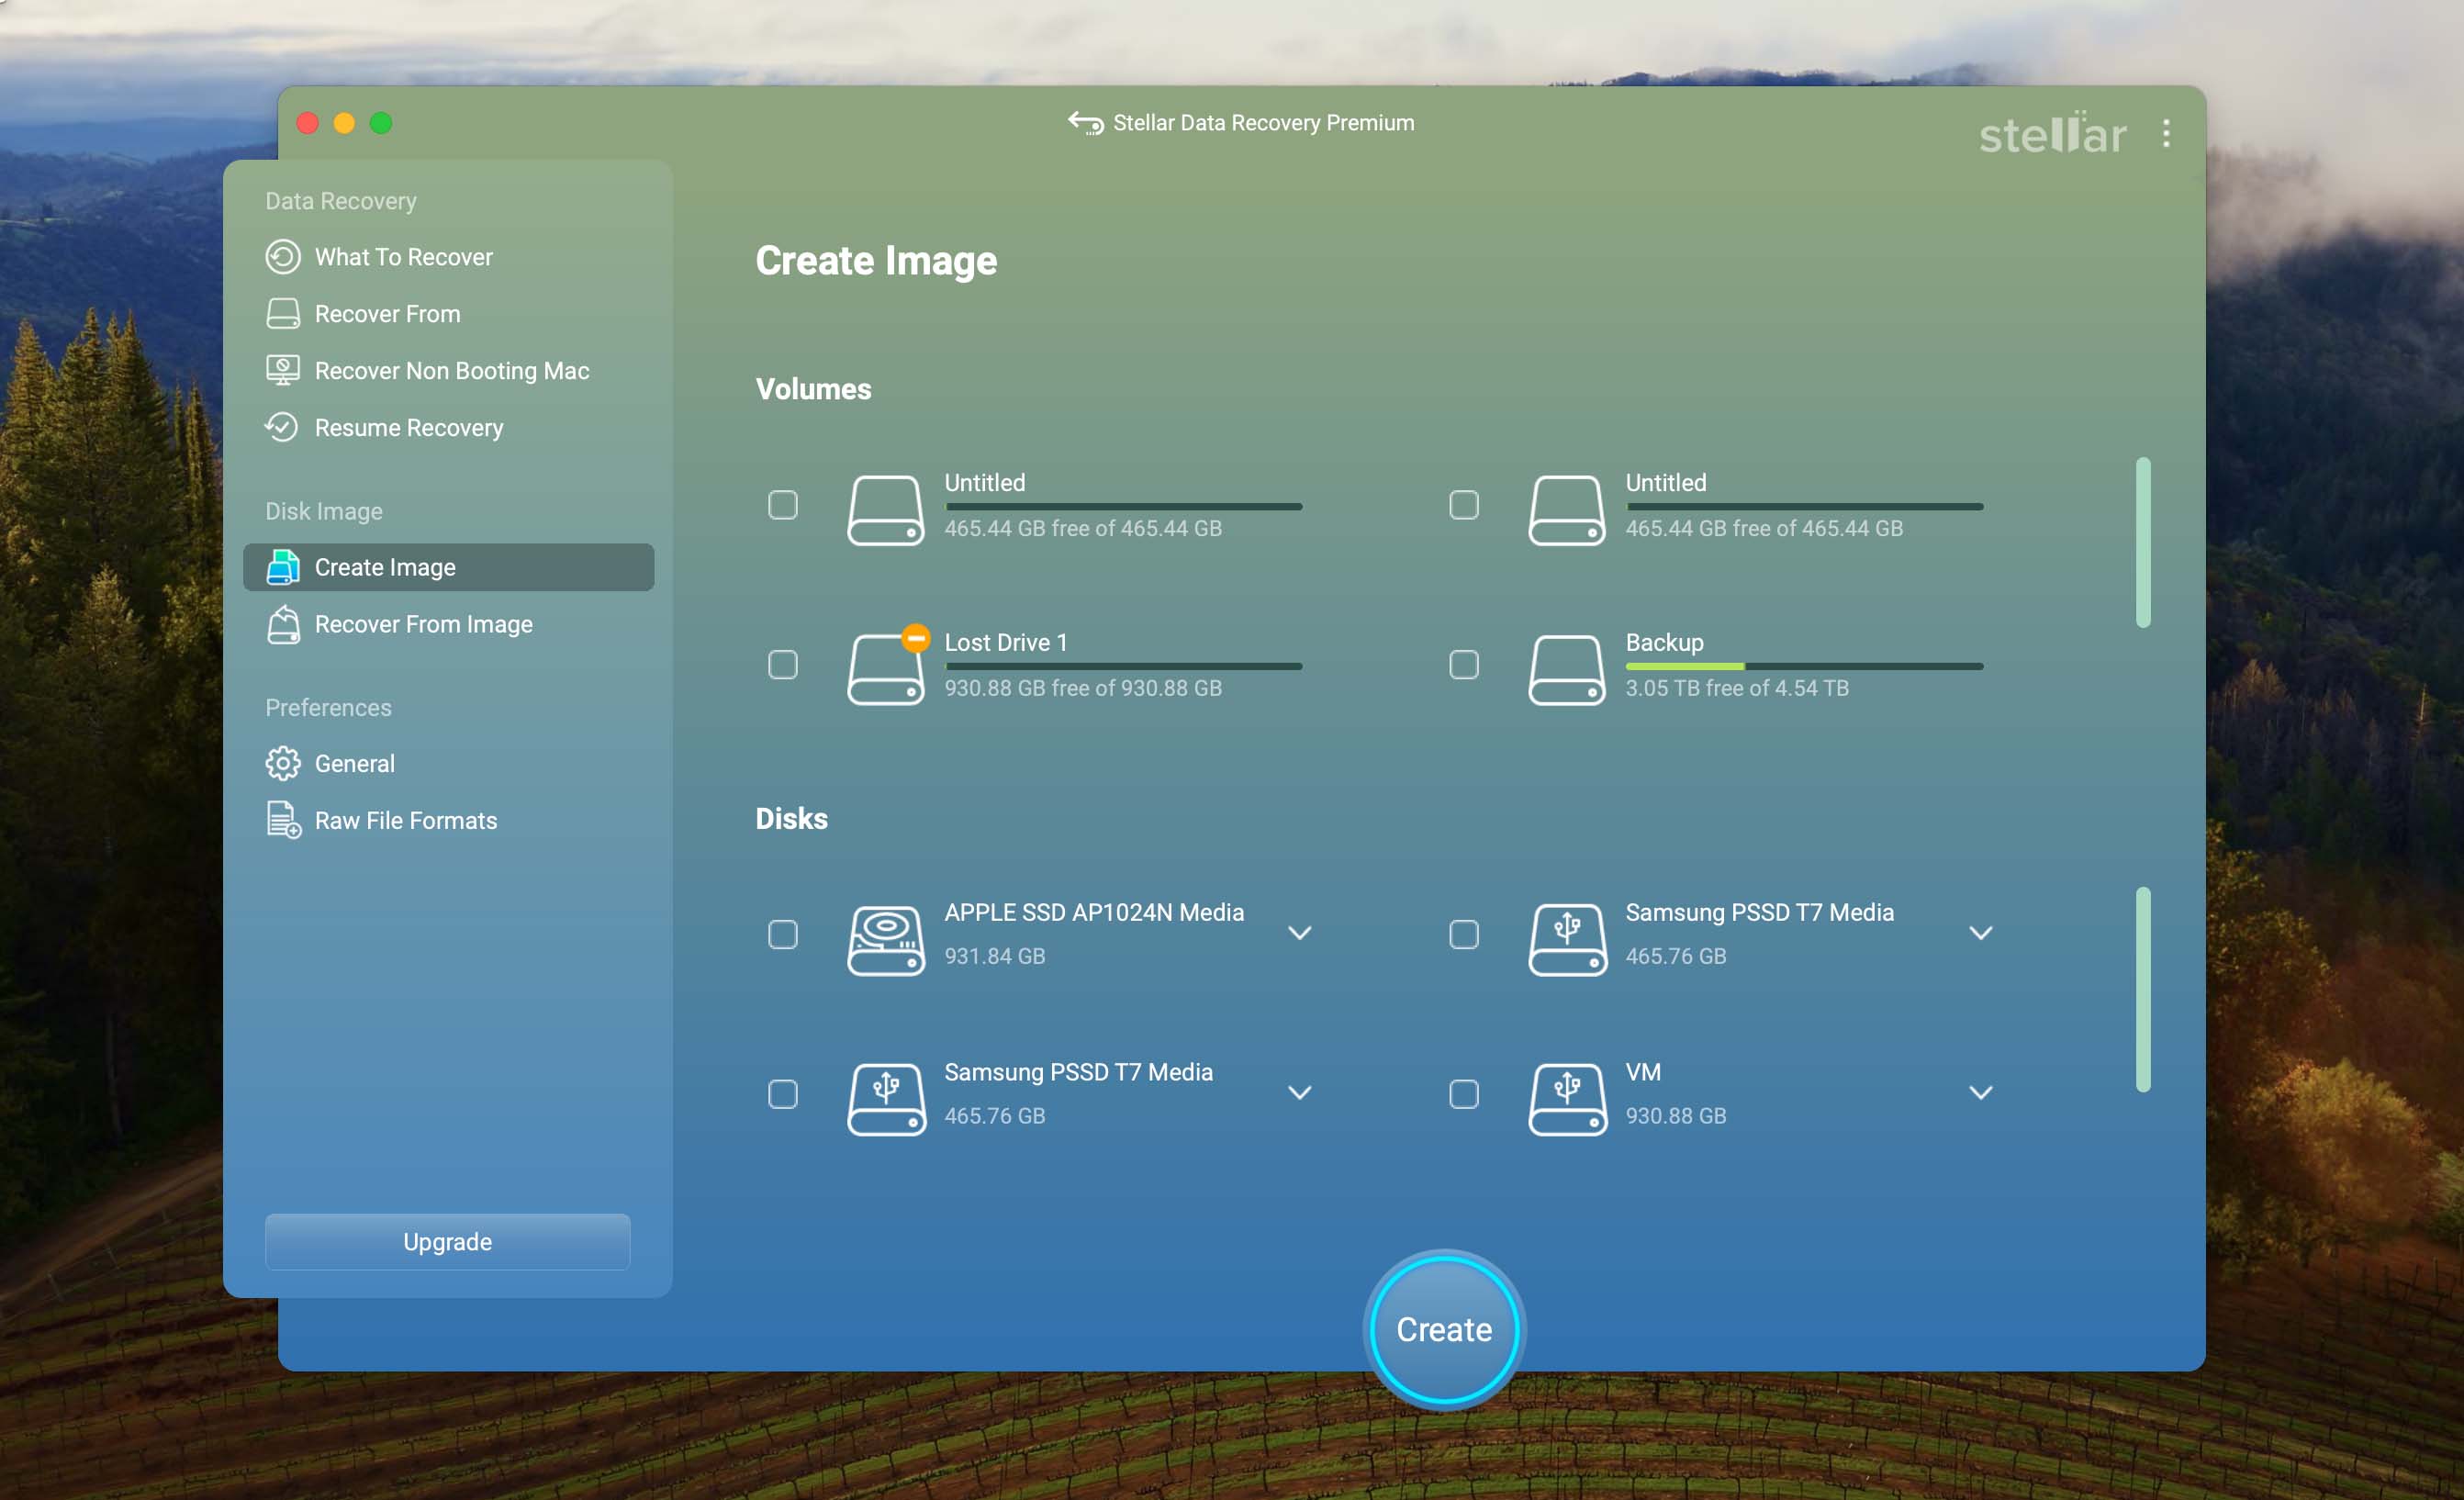Open Resume Recovery

click(x=448, y=428)
